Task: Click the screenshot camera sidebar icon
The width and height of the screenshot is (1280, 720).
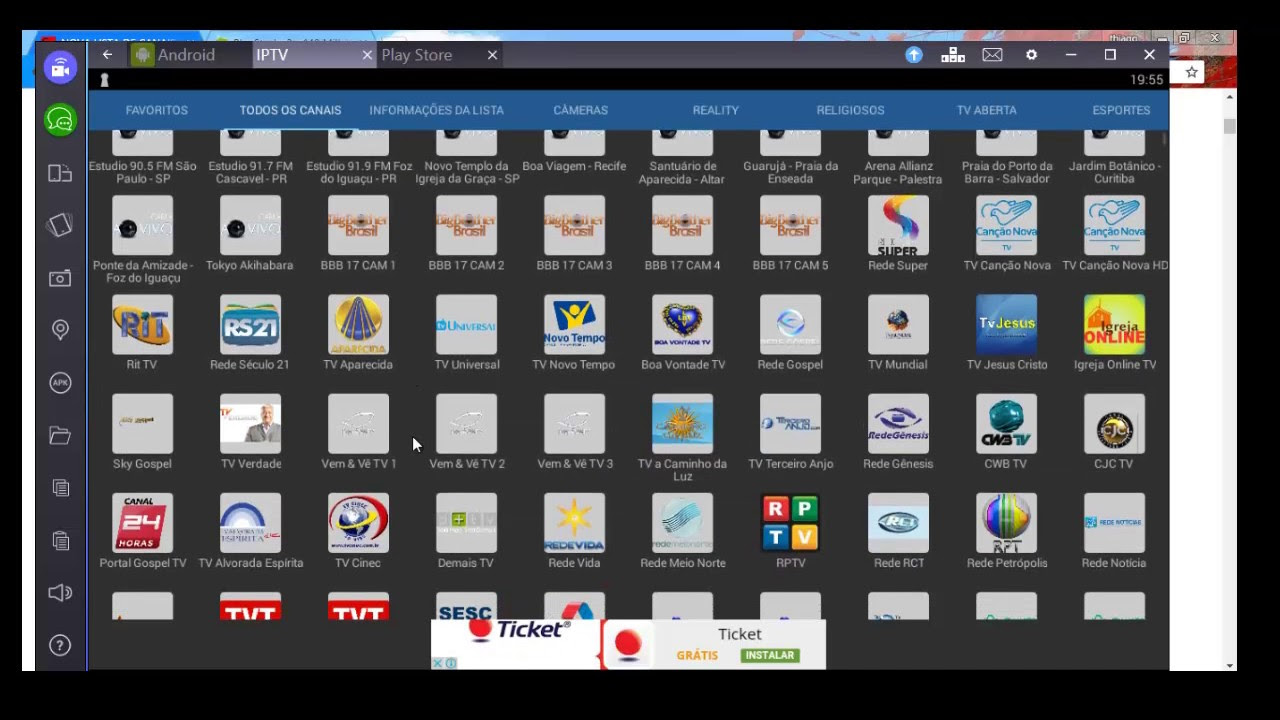Action: click(x=60, y=278)
